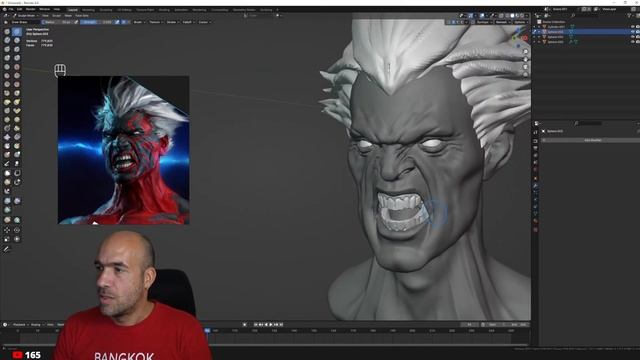This screenshot has height=360, width=640.
Task: Hide Sphere.003 with its eye icon
Action: (632, 31)
